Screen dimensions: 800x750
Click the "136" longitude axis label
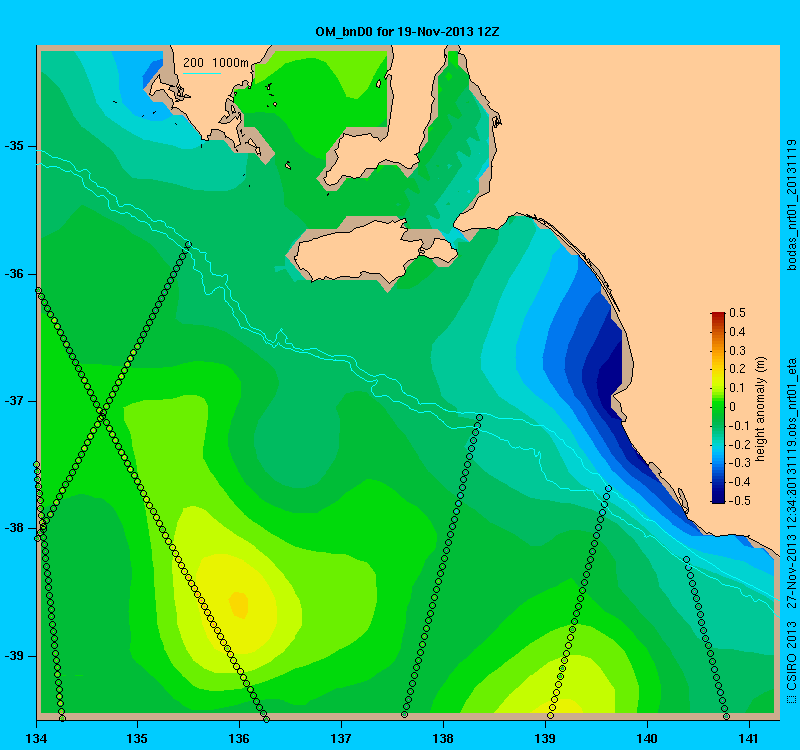(239, 738)
